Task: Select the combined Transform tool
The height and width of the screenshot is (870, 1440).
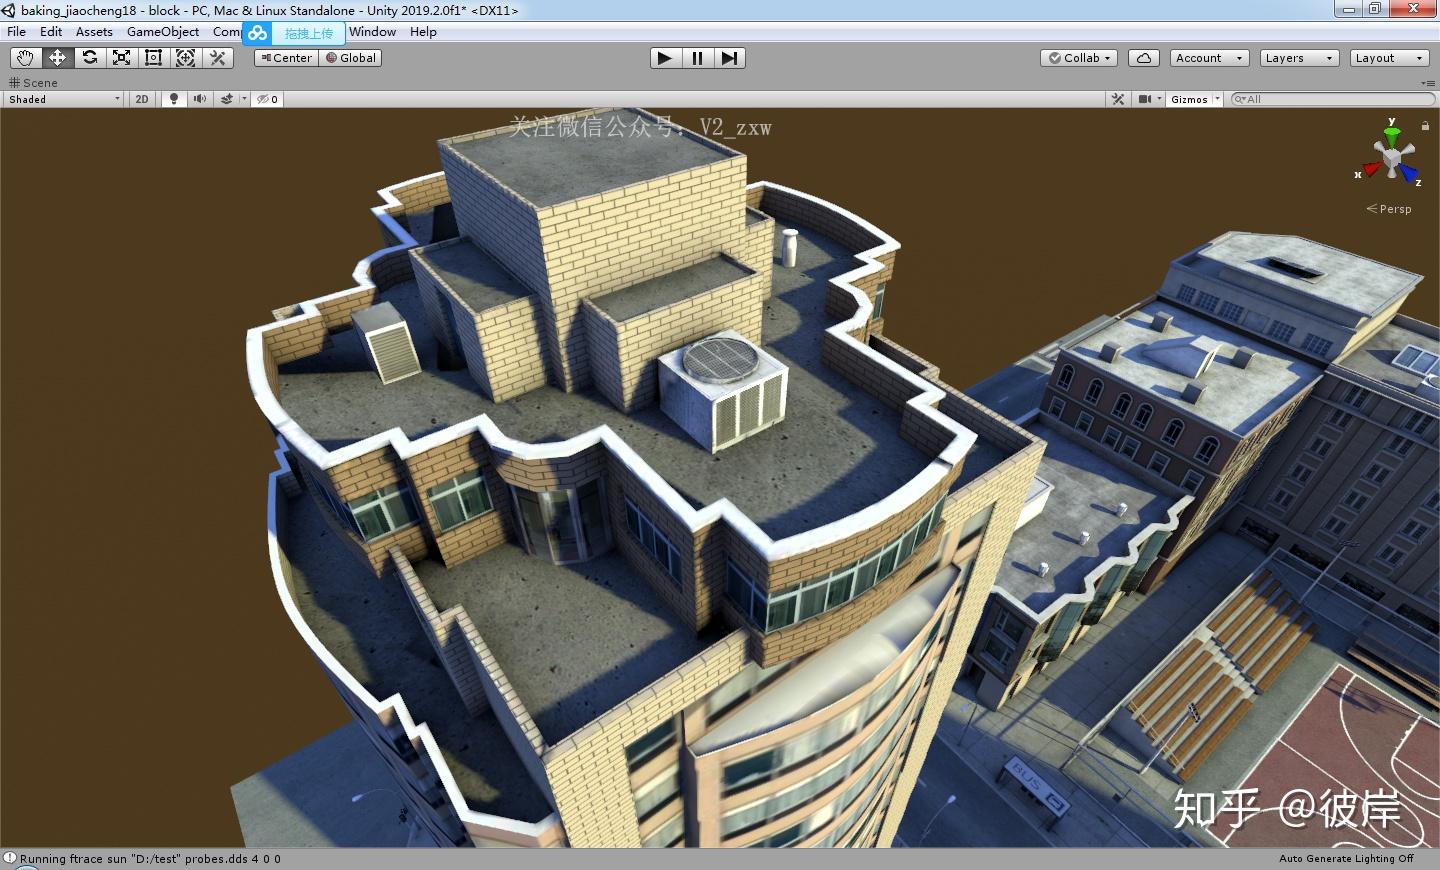Action: click(x=185, y=58)
